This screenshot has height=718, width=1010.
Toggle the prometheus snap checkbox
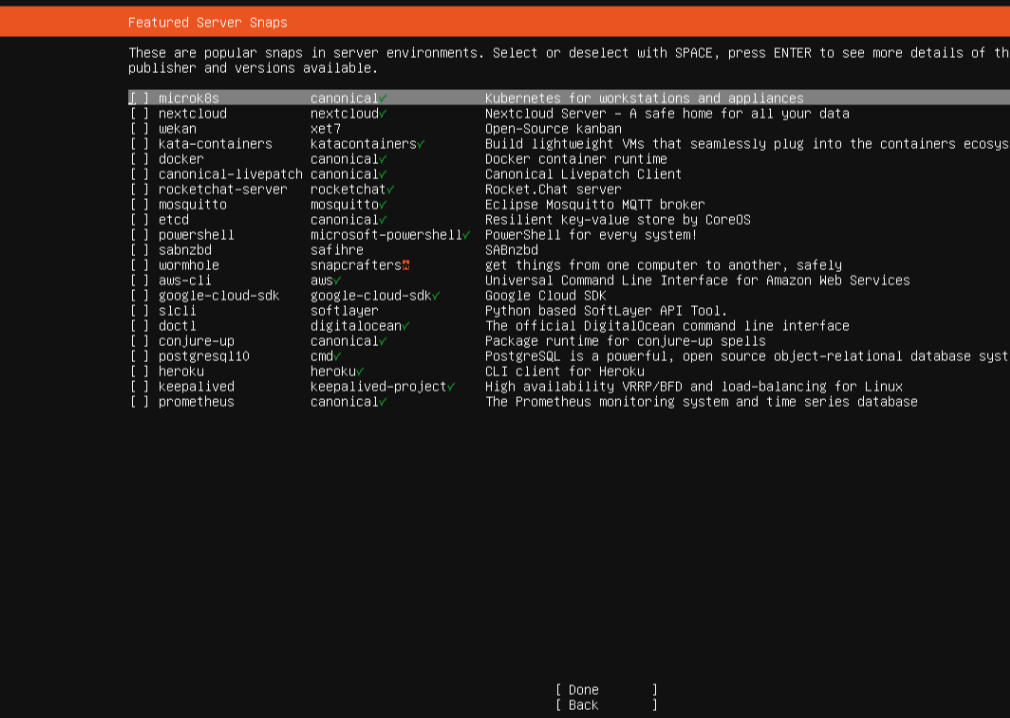[139, 402]
